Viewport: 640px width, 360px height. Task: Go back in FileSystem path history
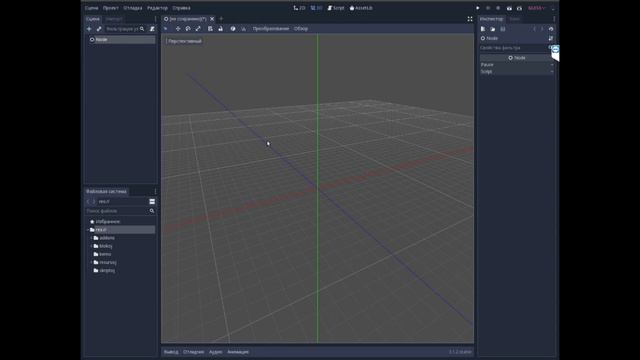tap(88, 202)
